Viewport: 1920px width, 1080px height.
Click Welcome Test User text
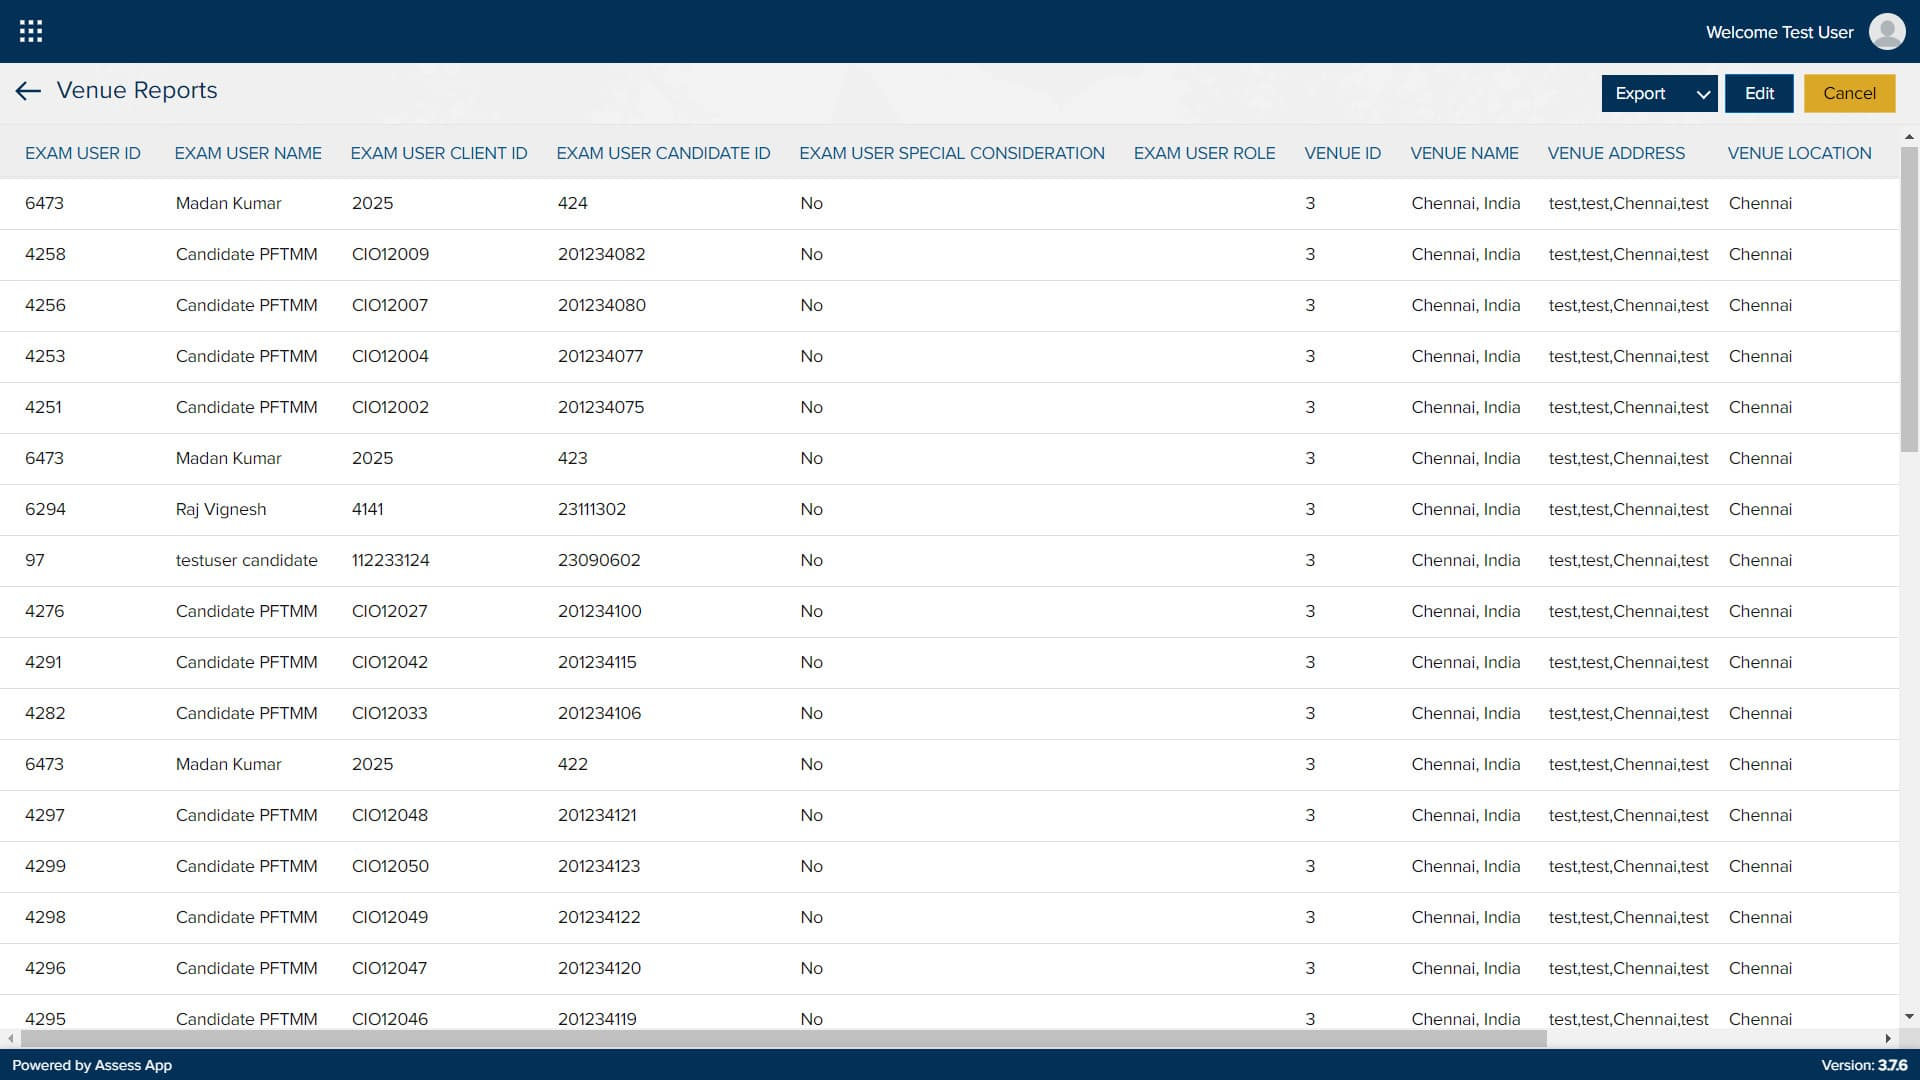point(1779,32)
